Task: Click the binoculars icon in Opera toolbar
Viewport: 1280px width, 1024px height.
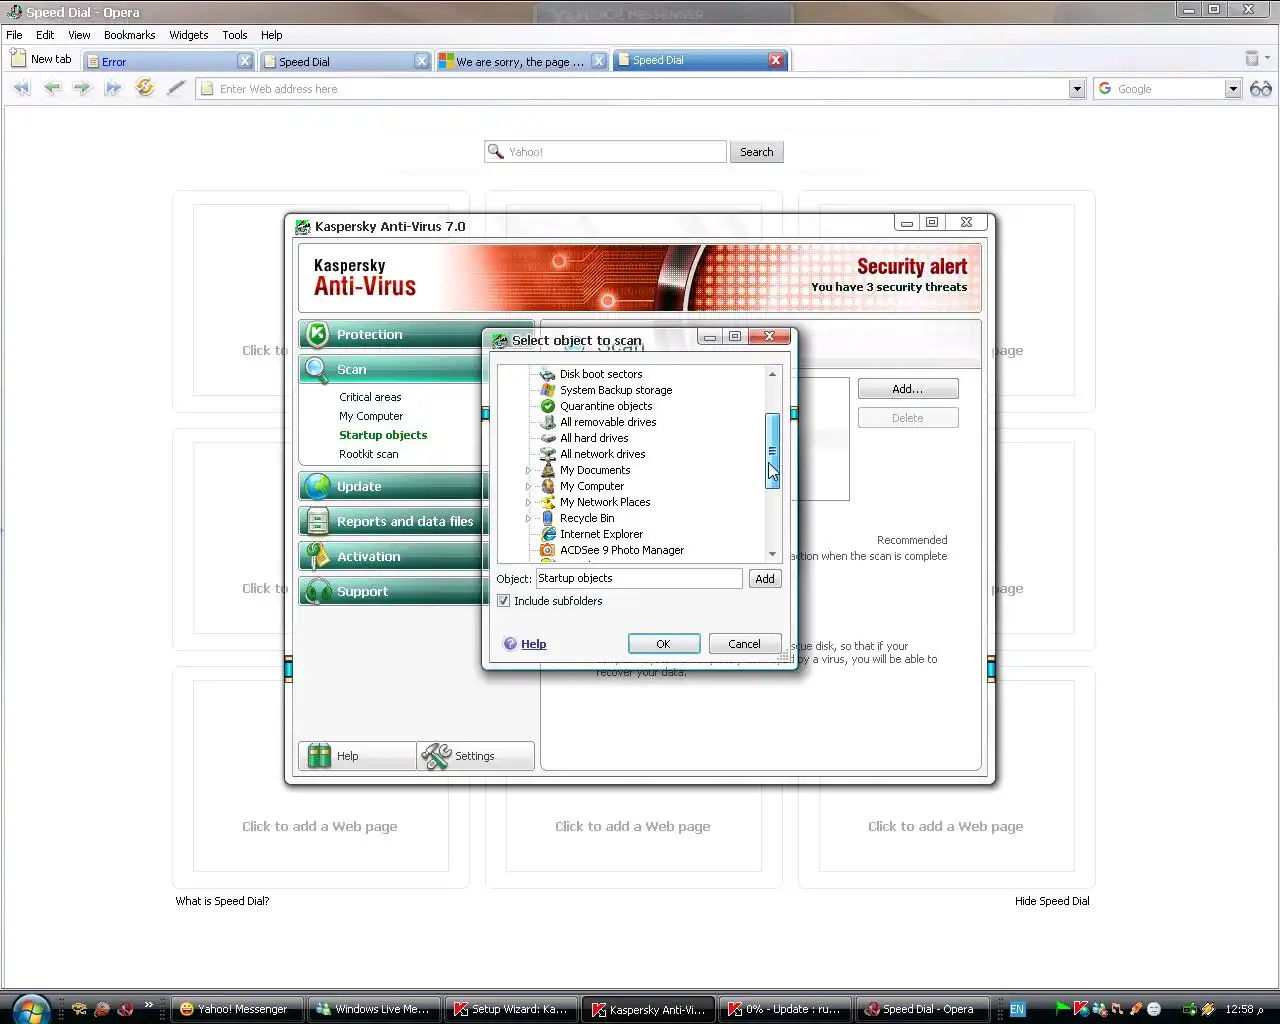Action: point(1261,88)
